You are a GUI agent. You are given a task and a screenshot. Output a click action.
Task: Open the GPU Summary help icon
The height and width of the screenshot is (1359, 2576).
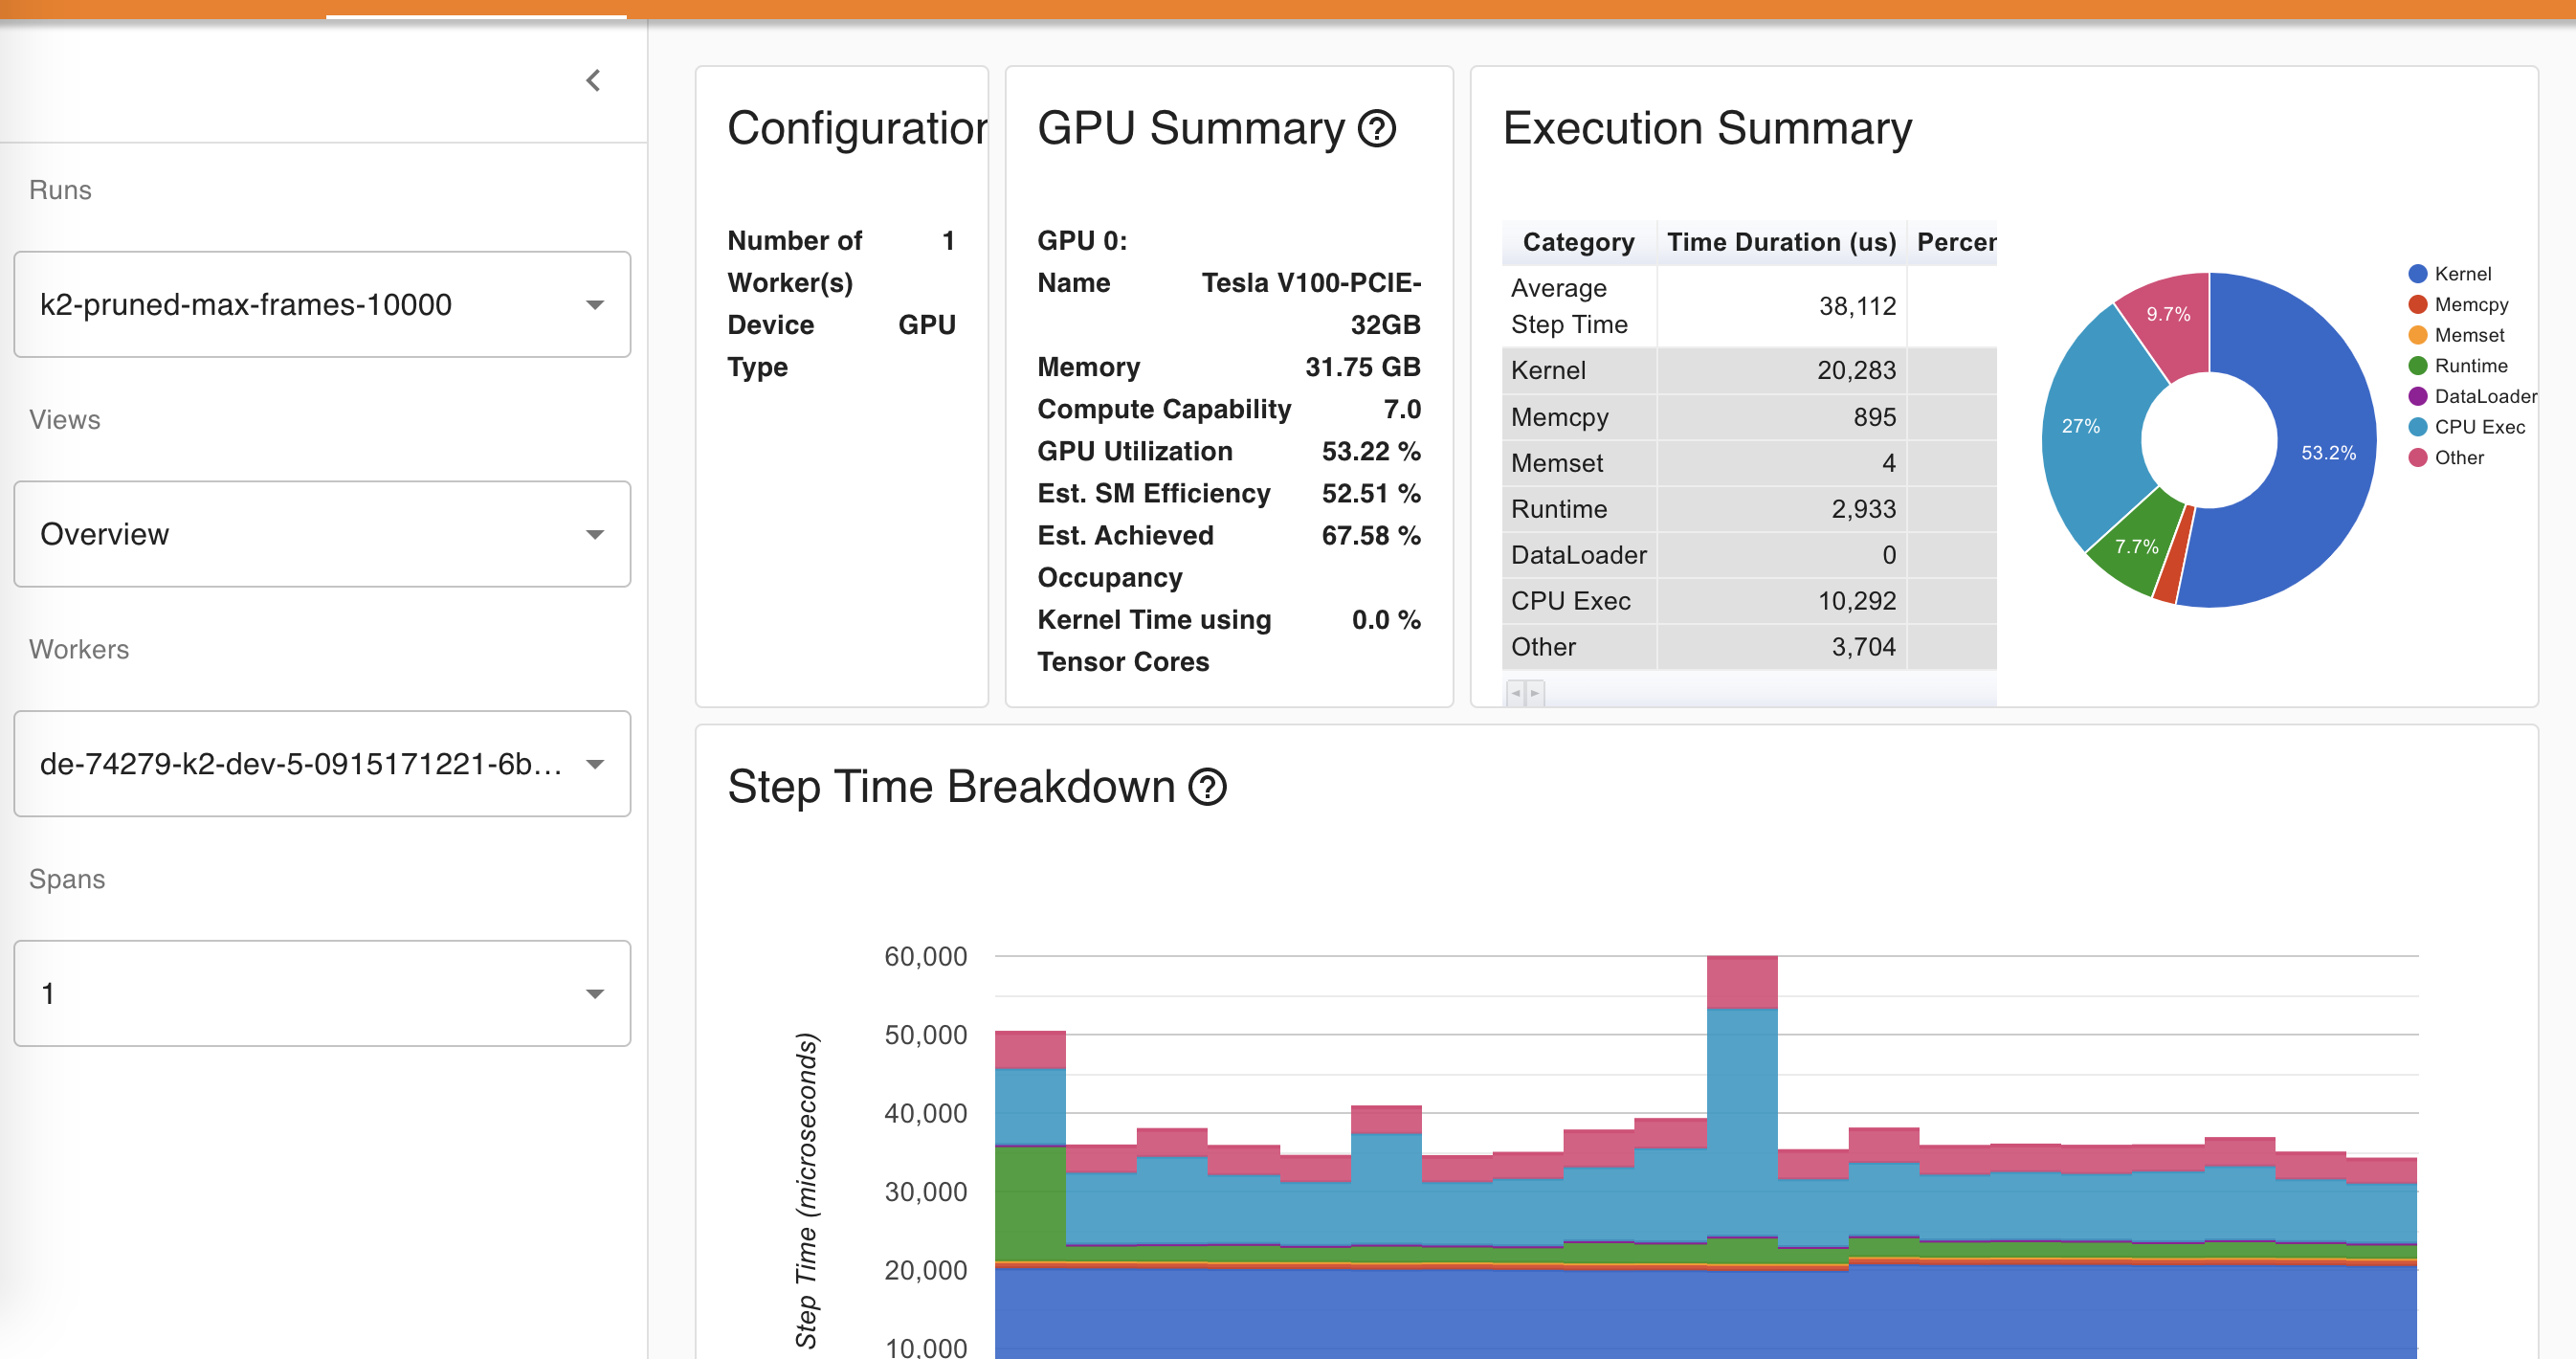[1377, 128]
